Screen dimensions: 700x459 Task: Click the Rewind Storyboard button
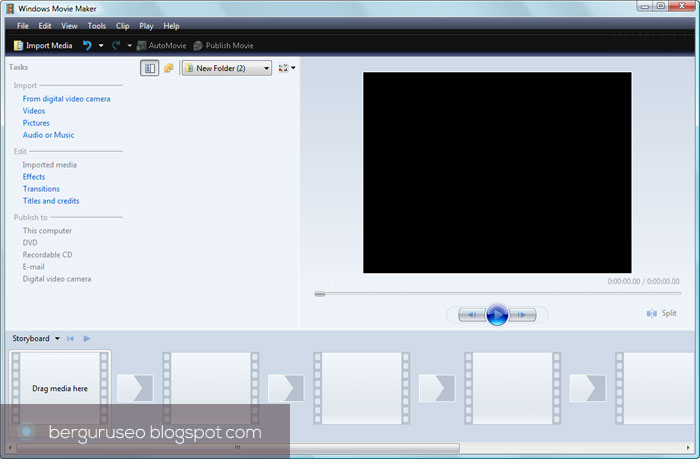coord(71,338)
